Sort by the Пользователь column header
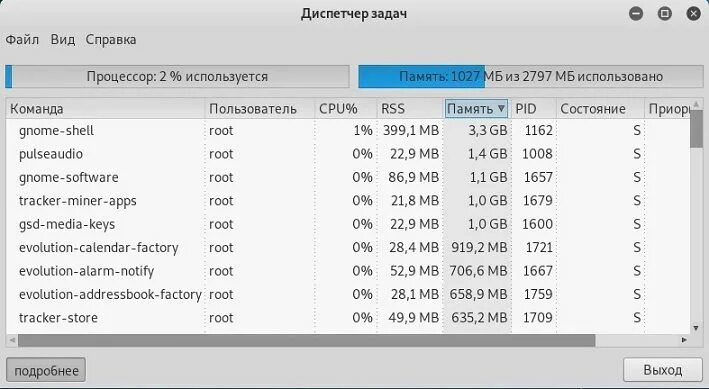 point(260,109)
